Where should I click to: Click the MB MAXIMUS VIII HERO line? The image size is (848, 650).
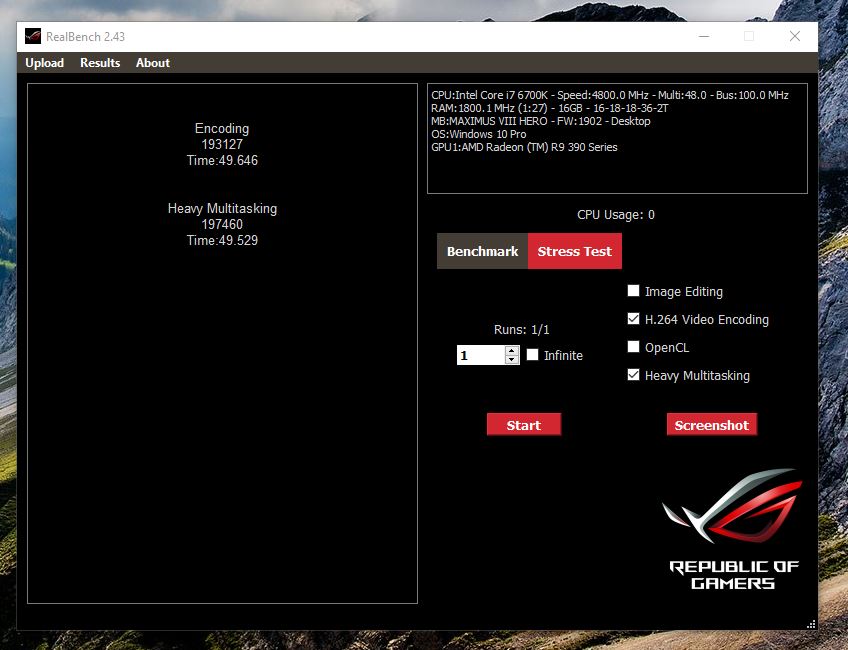(x=541, y=121)
